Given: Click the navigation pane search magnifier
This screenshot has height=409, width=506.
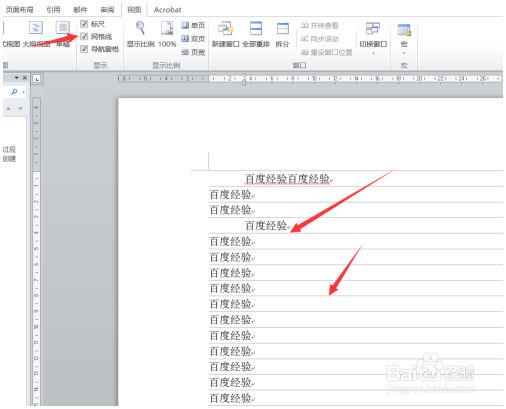Looking at the screenshot, I should click(x=14, y=91).
